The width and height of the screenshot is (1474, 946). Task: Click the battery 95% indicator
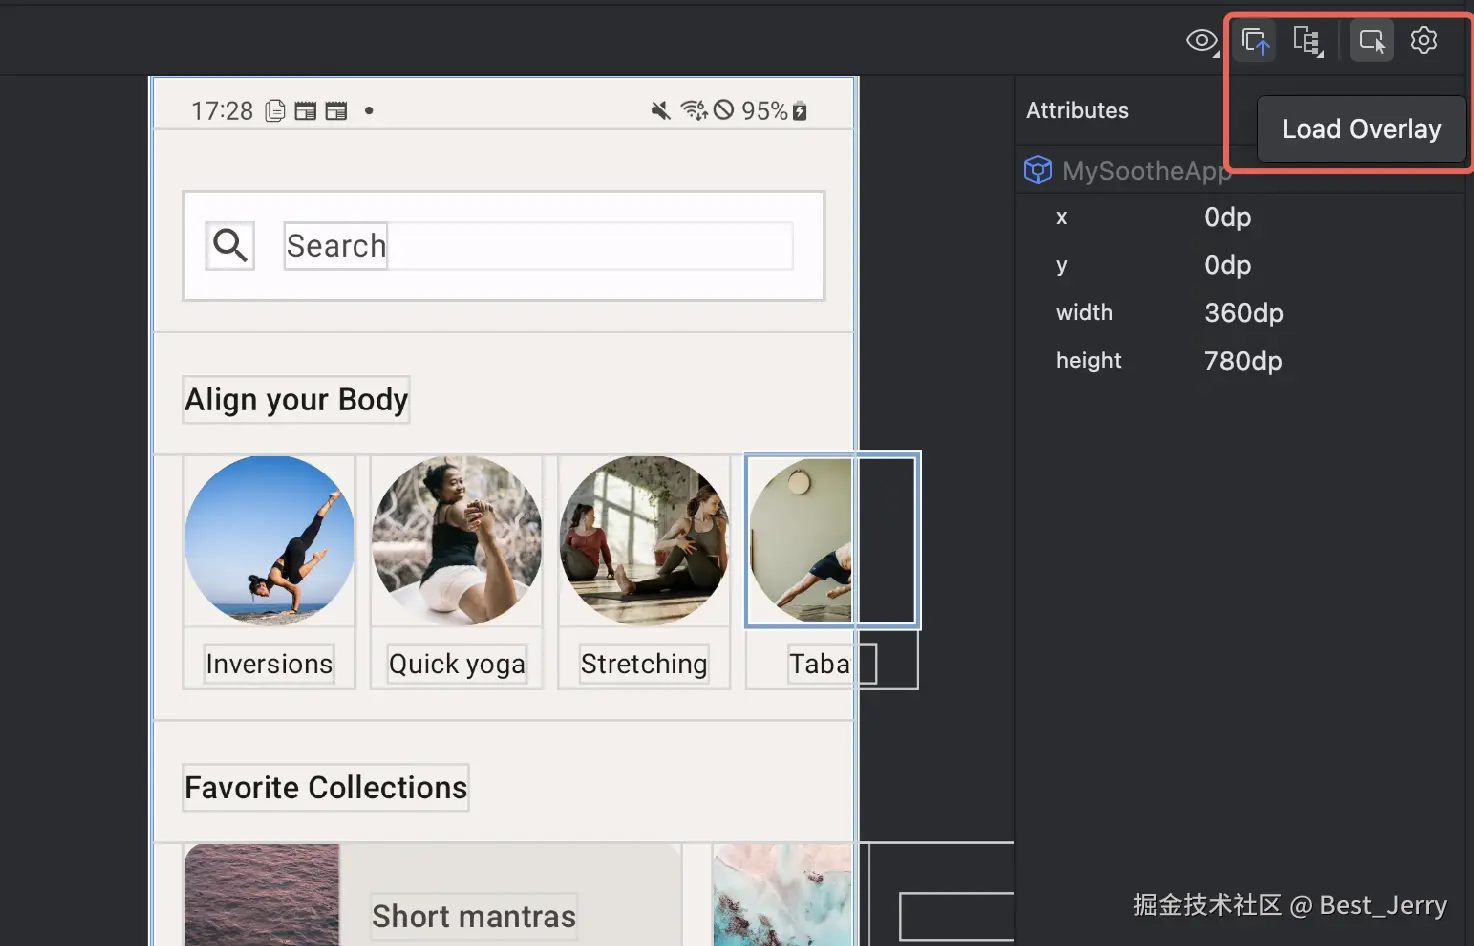774,111
